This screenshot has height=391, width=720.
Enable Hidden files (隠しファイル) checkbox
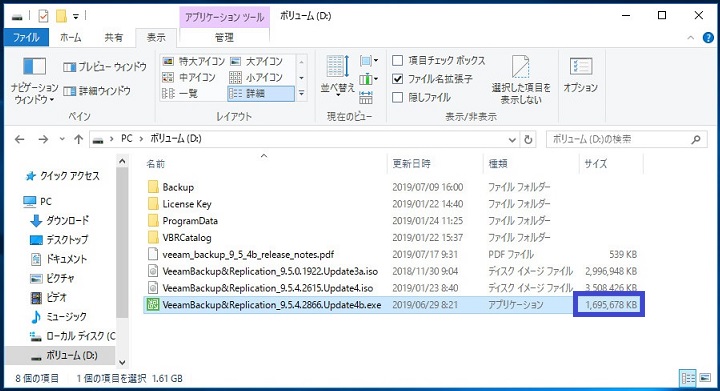(398, 97)
